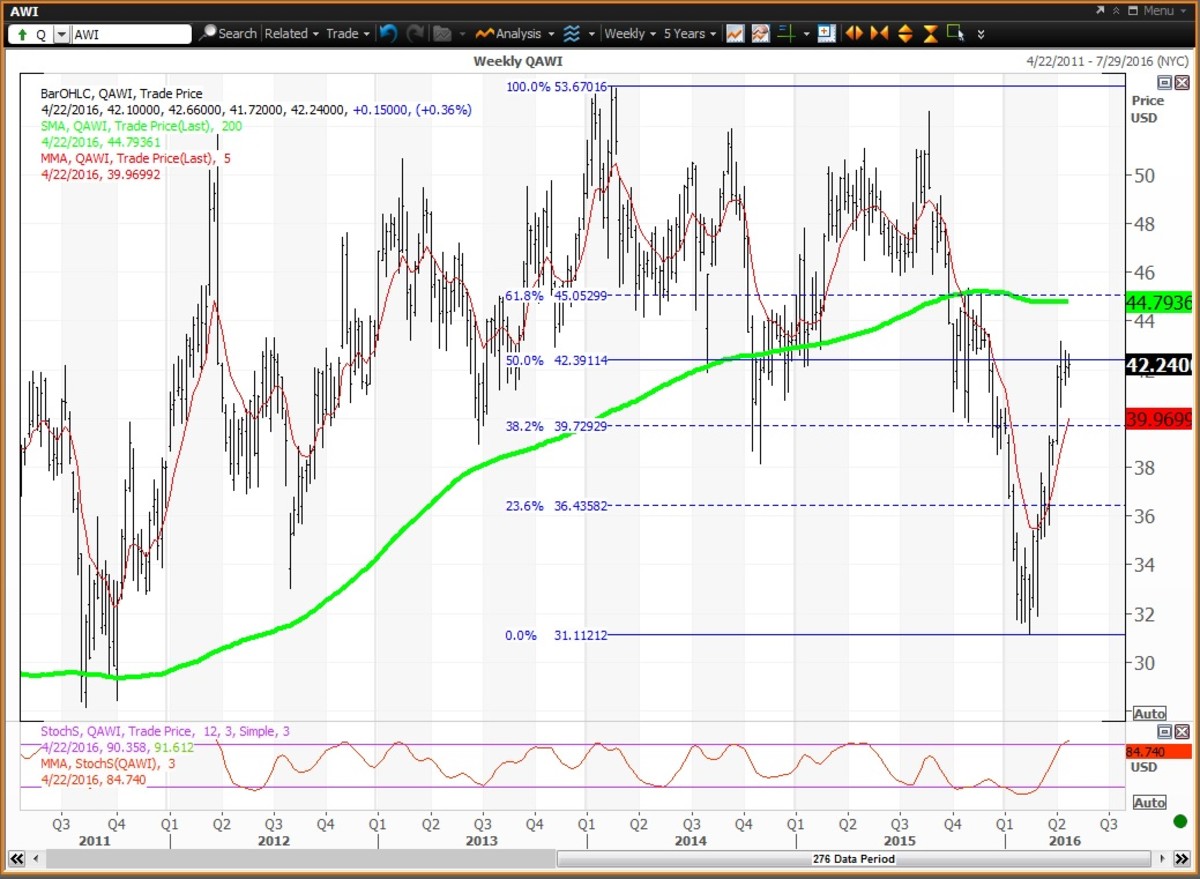Screen dimensions: 1200x879
Task: Collapse the stochastic indicator panel
Action: pos(1164,732)
